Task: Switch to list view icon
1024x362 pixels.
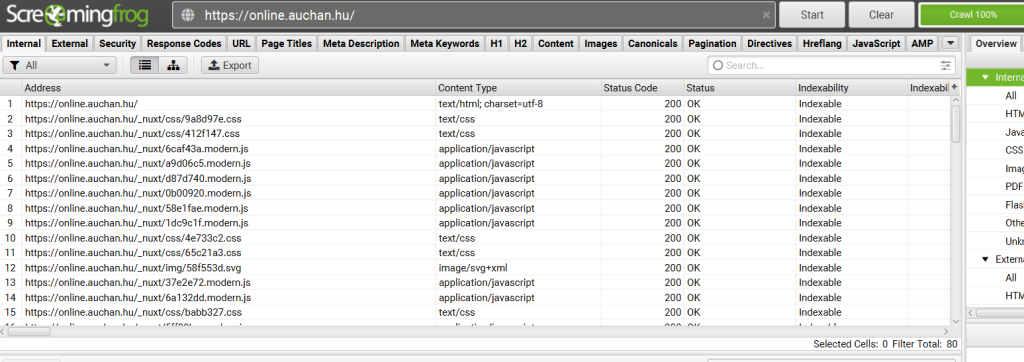Action: pyautogui.click(x=144, y=65)
